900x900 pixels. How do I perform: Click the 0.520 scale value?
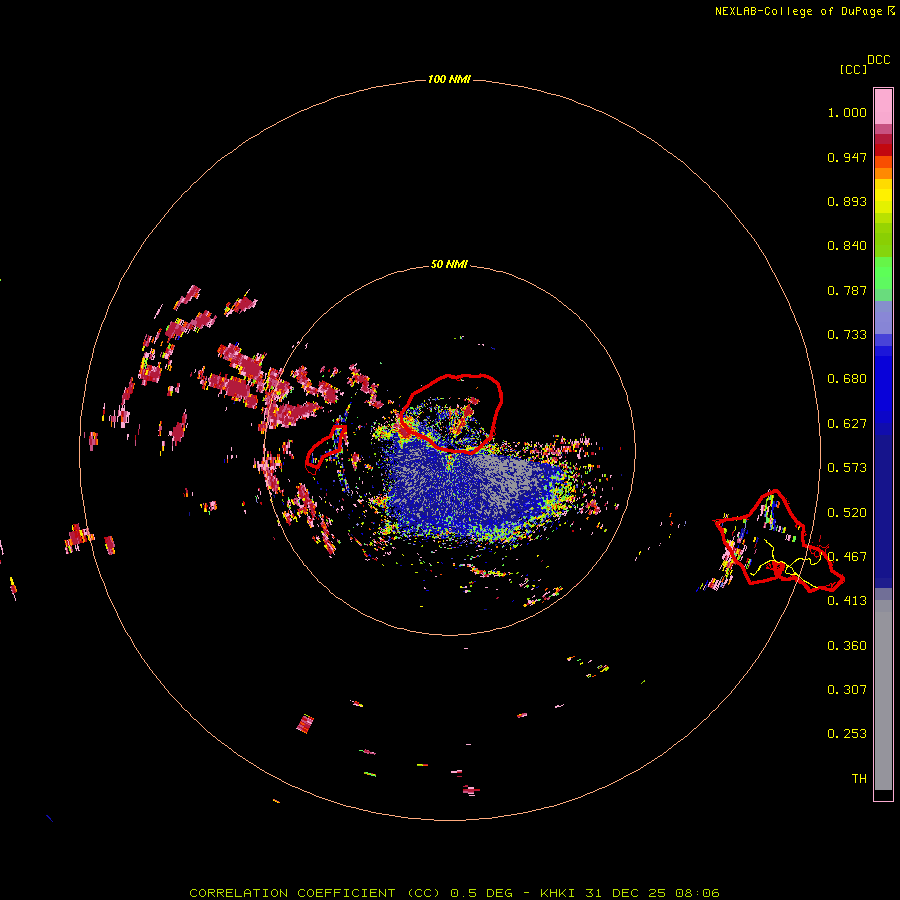(847, 513)
